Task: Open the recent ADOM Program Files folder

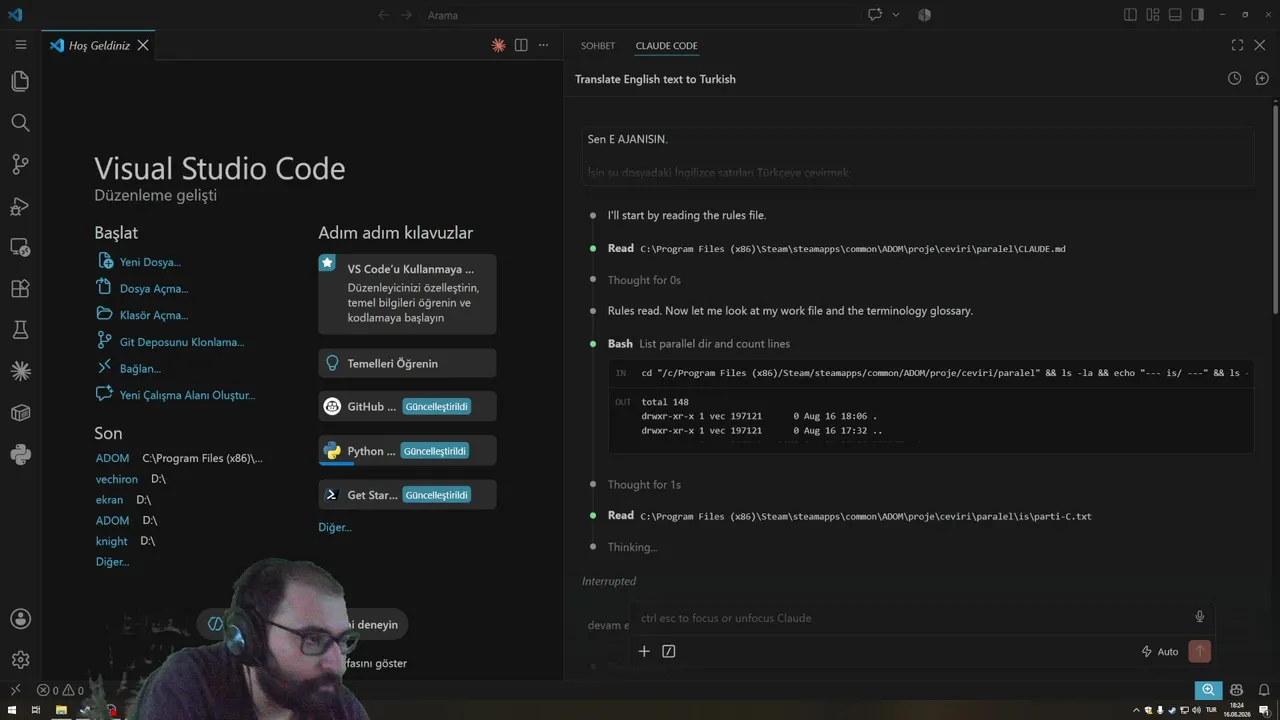Action: pos(112,458)
